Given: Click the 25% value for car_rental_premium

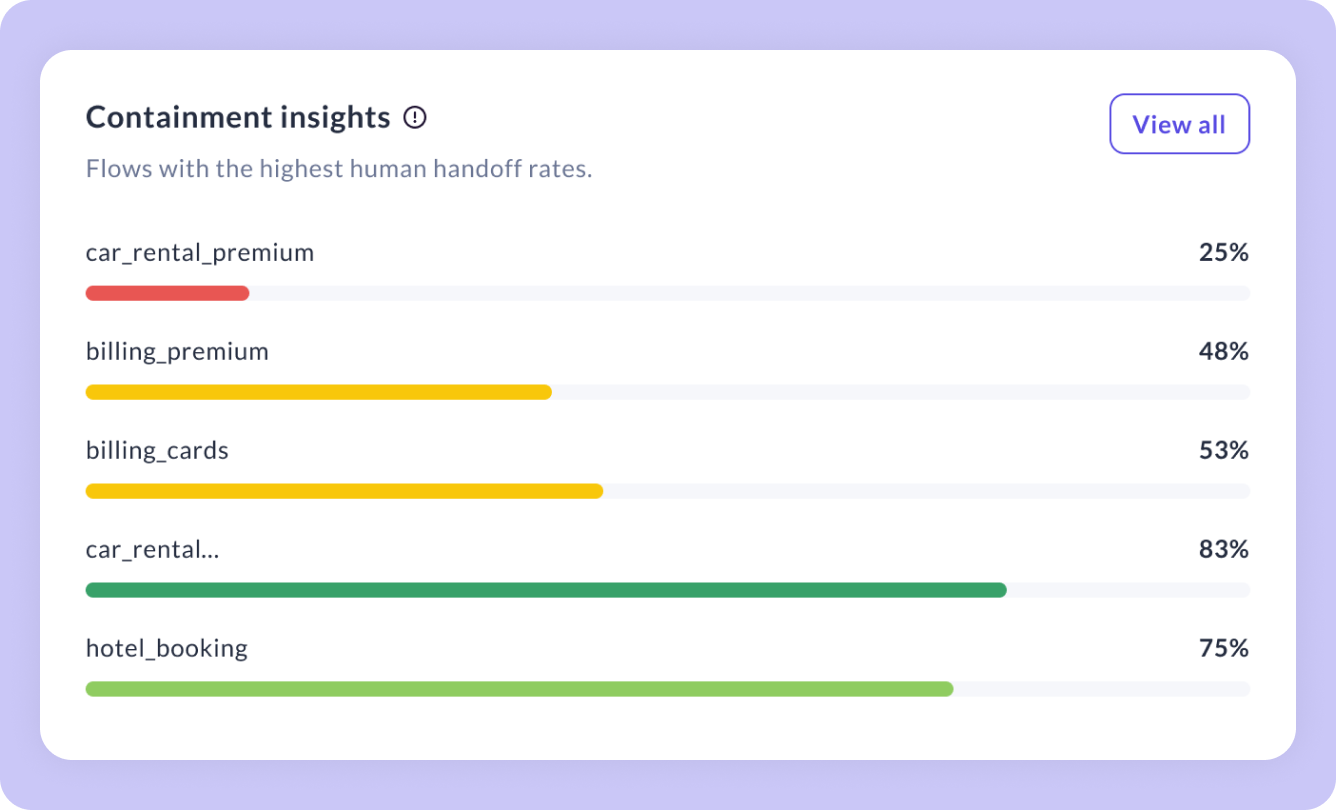Looking at the screenshot, I should 1224,252.
